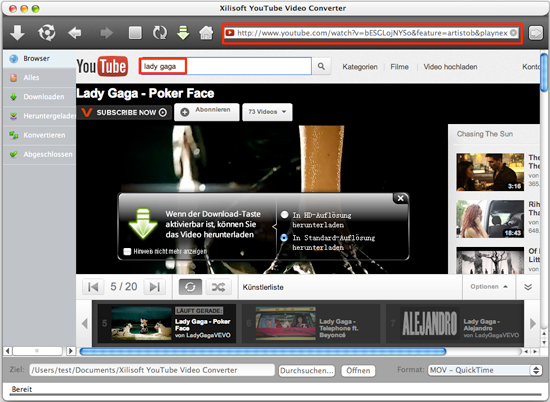
Task: Click the download arrow toolbar icon
Action: [17, 33]
